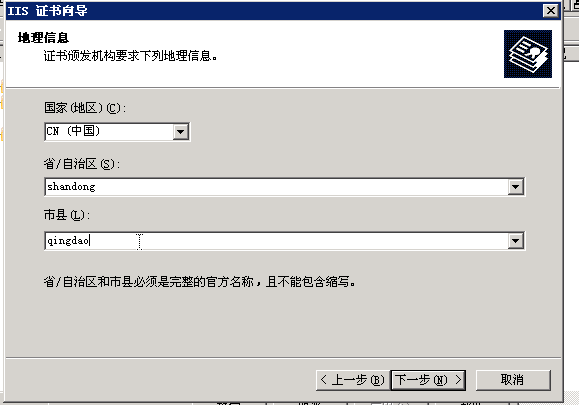
Task: Go back with 上一步(B) button
Action: coord(353,380)
